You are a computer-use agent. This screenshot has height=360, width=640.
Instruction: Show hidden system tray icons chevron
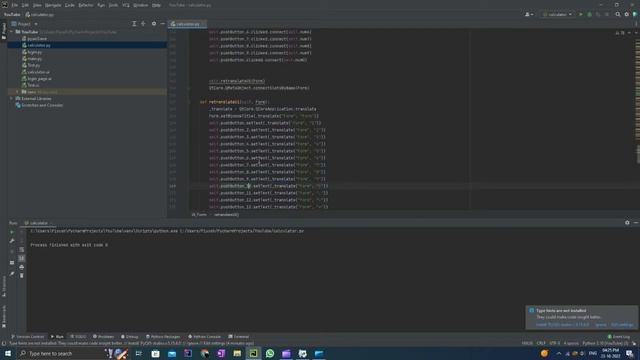pyautogui.click(x=559, y=353)
